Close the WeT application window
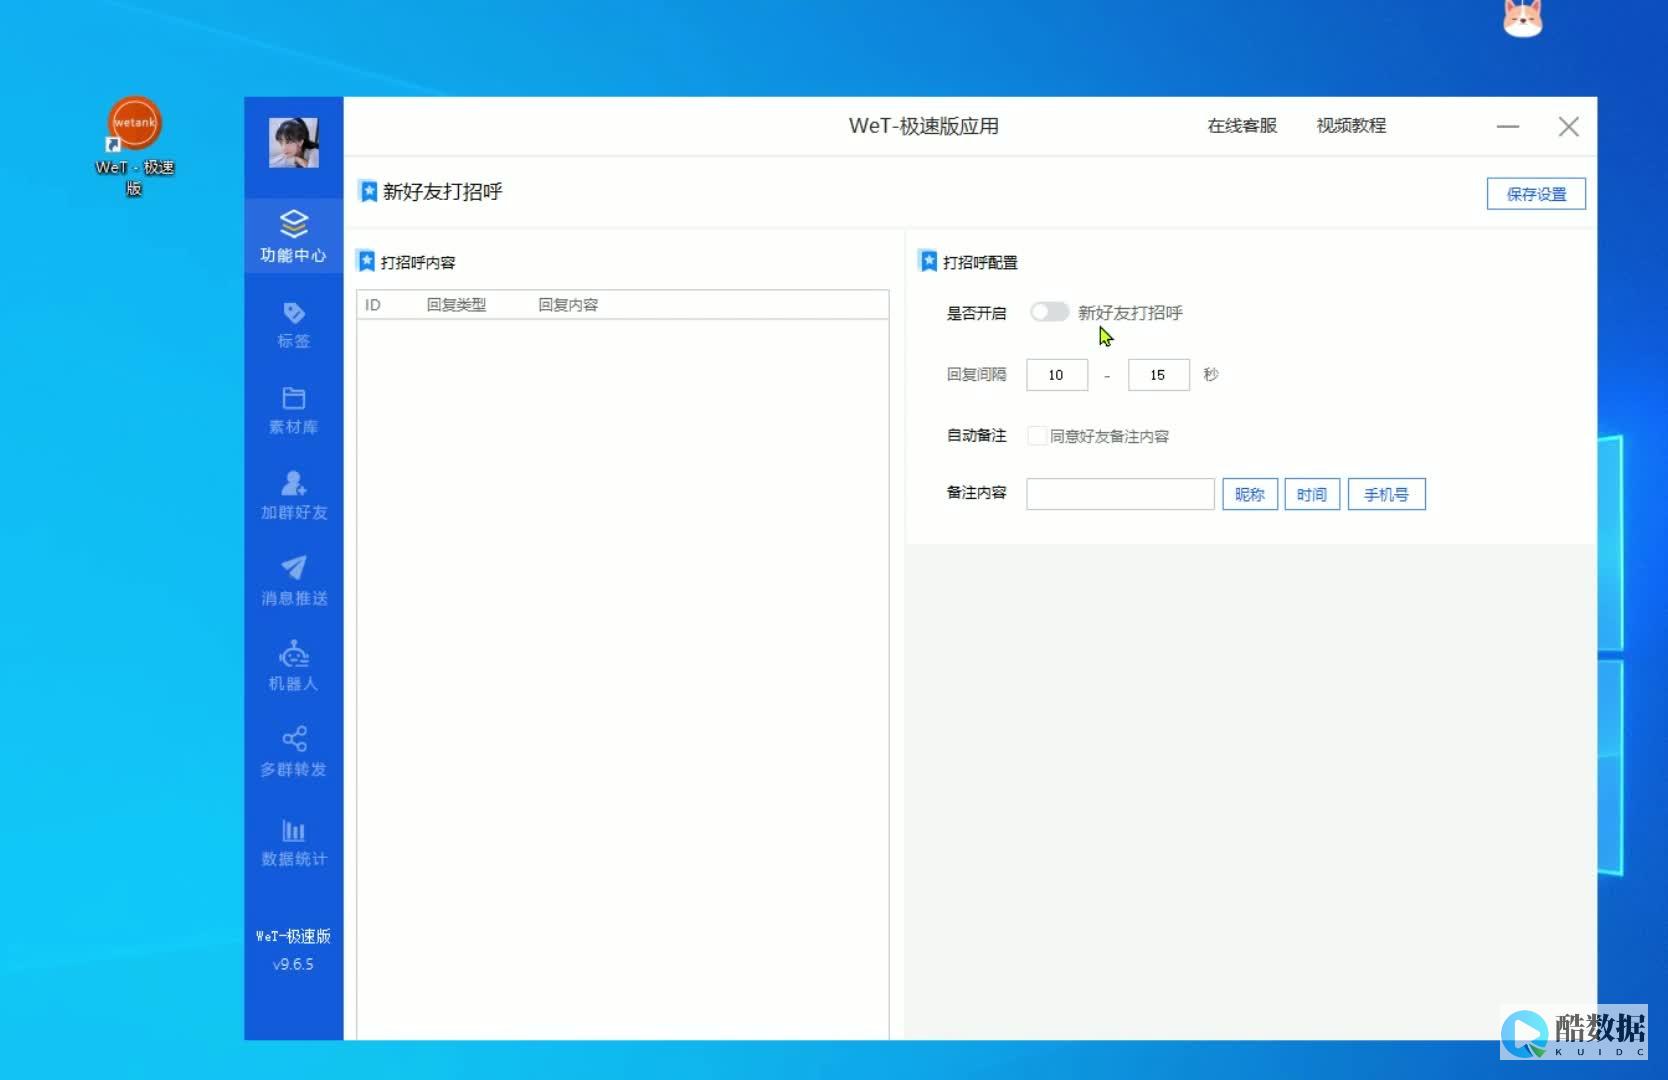 click(1568, 127)
